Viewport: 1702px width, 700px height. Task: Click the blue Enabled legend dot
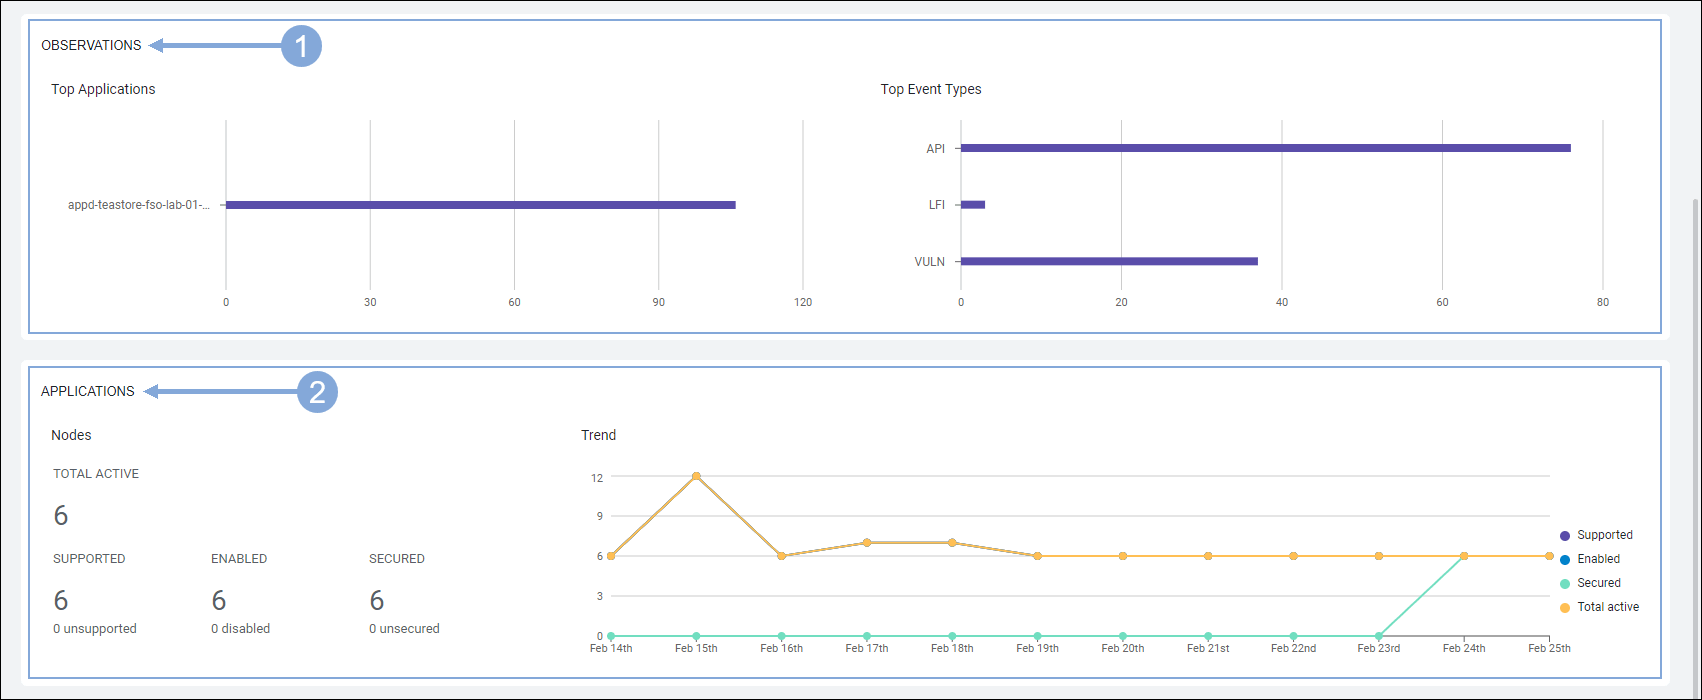(1565, 560)
